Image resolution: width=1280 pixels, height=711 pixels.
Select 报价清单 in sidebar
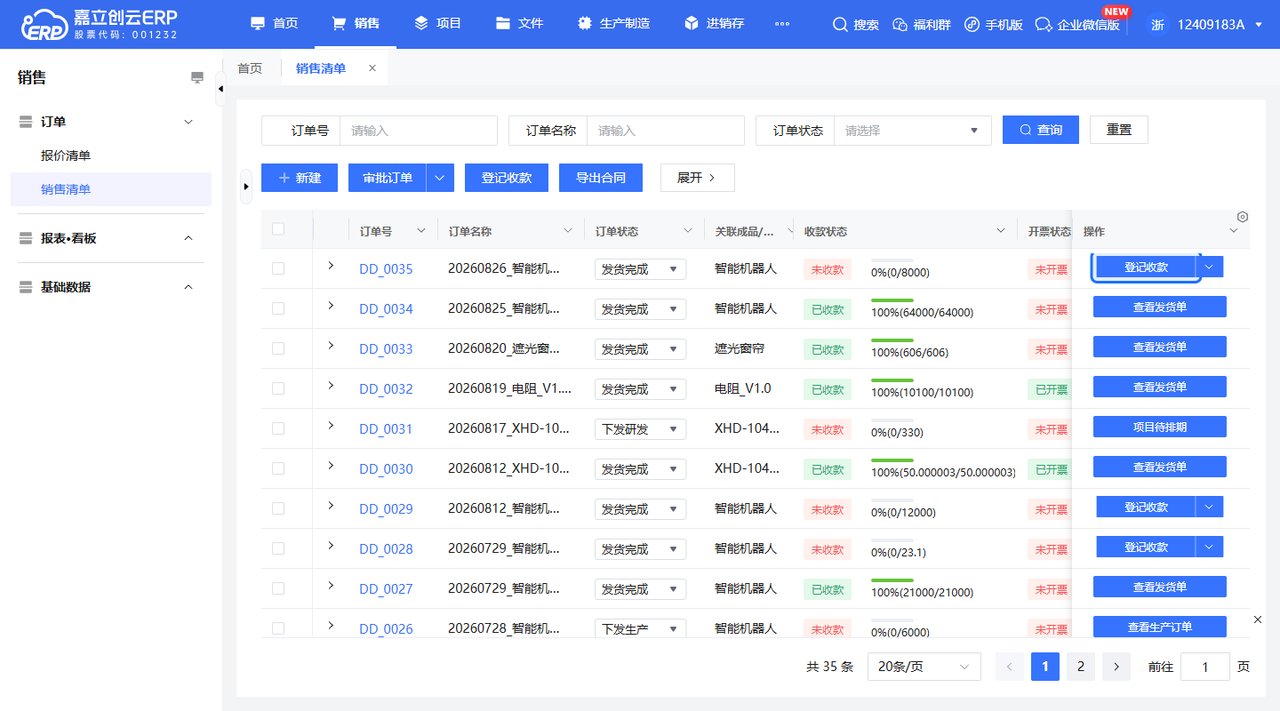click(66, 156)
